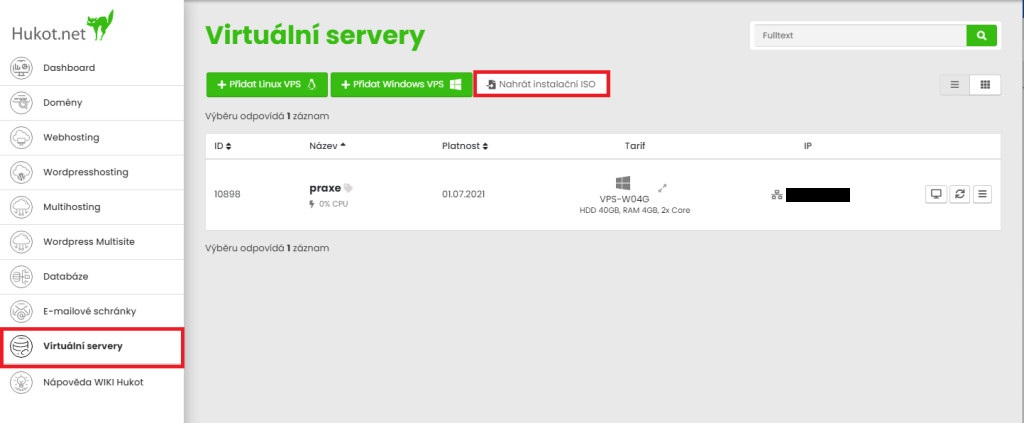Open Dashboard in the sidebar
The image size is (1024, 423).
[68, 68]
